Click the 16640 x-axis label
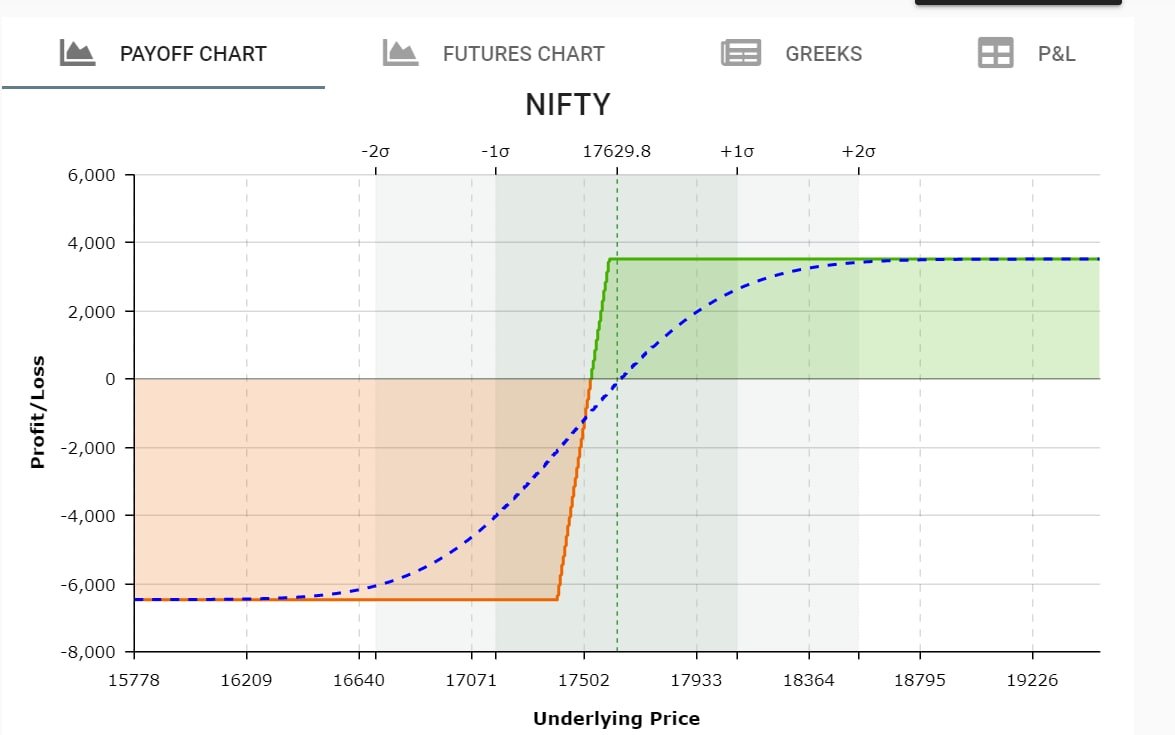This screenshot has width=1175, height=735. pos(359,680)
